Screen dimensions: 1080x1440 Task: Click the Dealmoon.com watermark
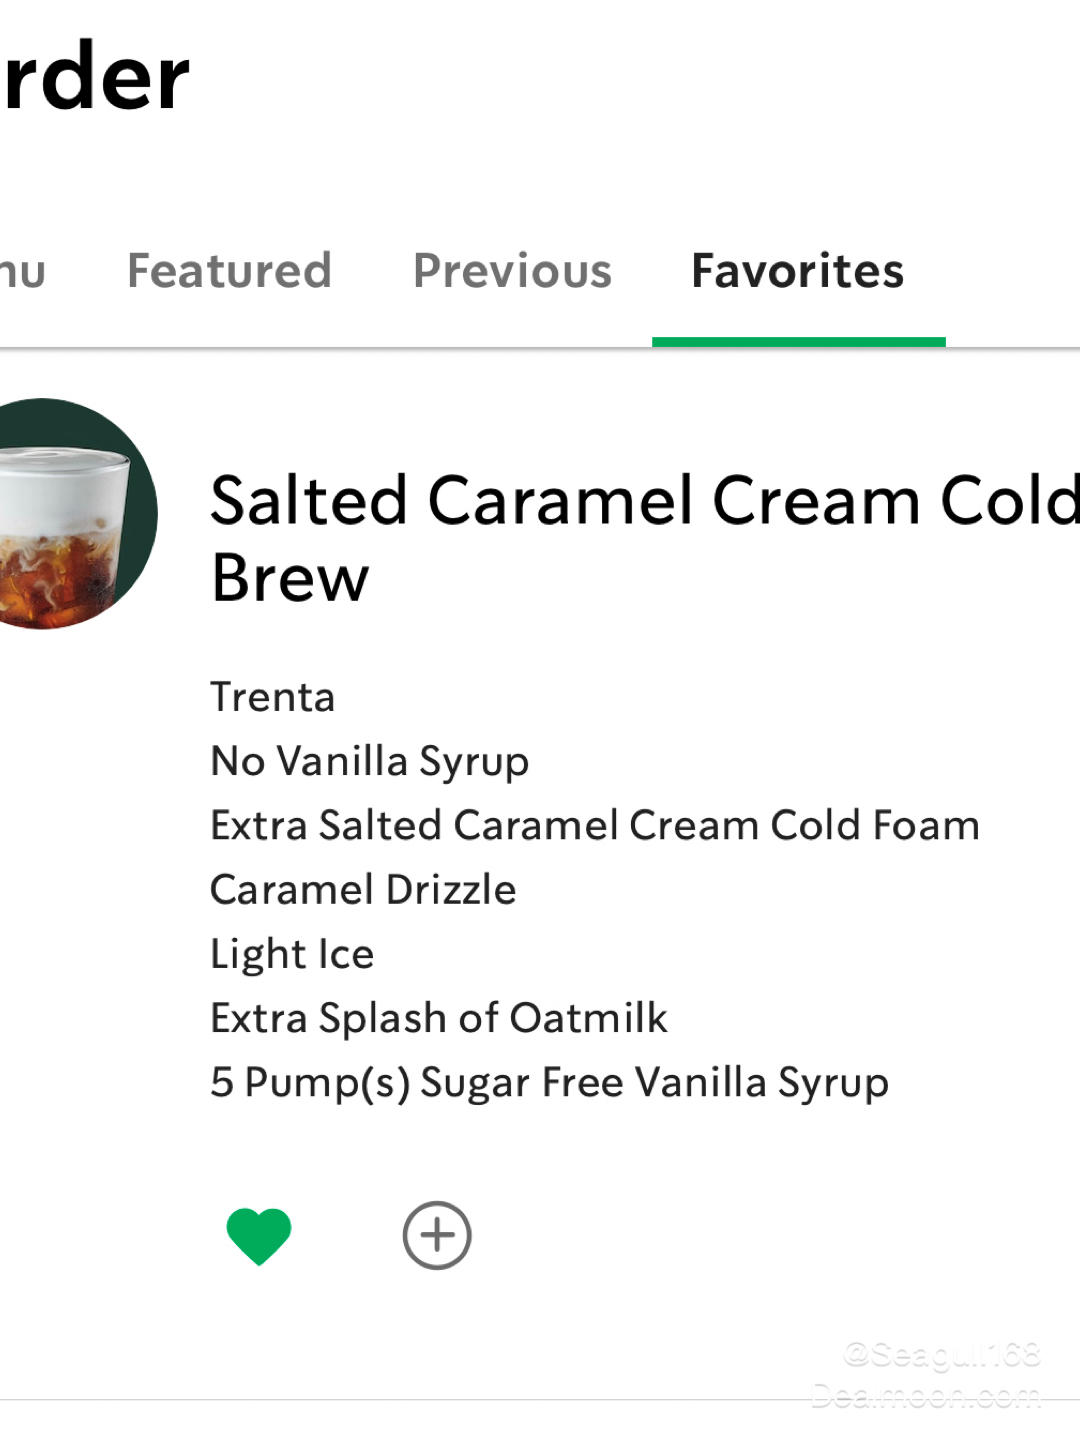[925, 1396]
